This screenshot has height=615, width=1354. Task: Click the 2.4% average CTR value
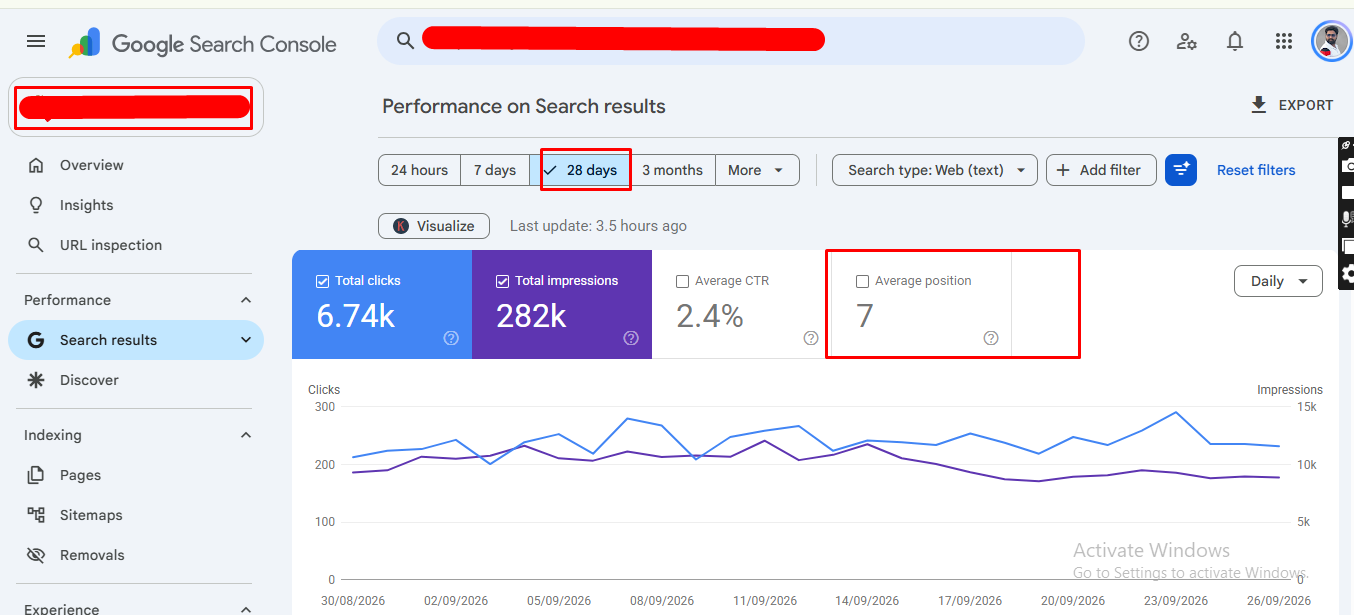pos(710,316)
